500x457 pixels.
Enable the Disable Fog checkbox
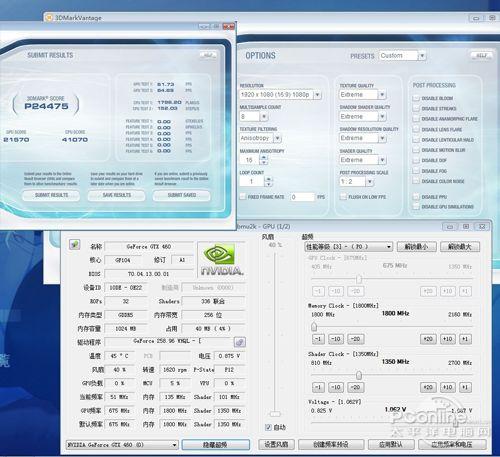[416, 171]
